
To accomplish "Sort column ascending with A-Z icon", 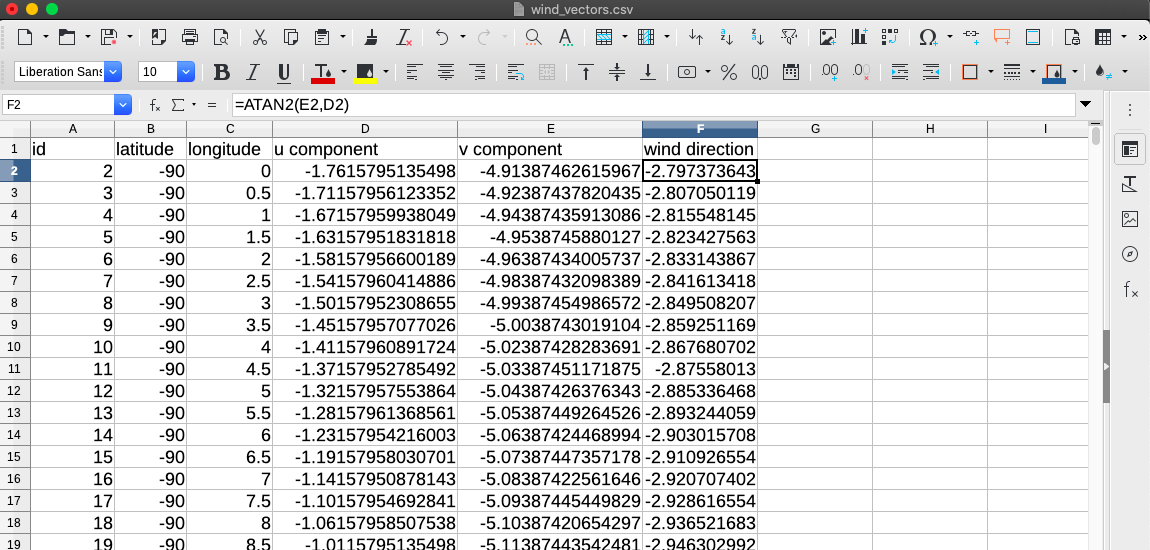I will 727,38.
